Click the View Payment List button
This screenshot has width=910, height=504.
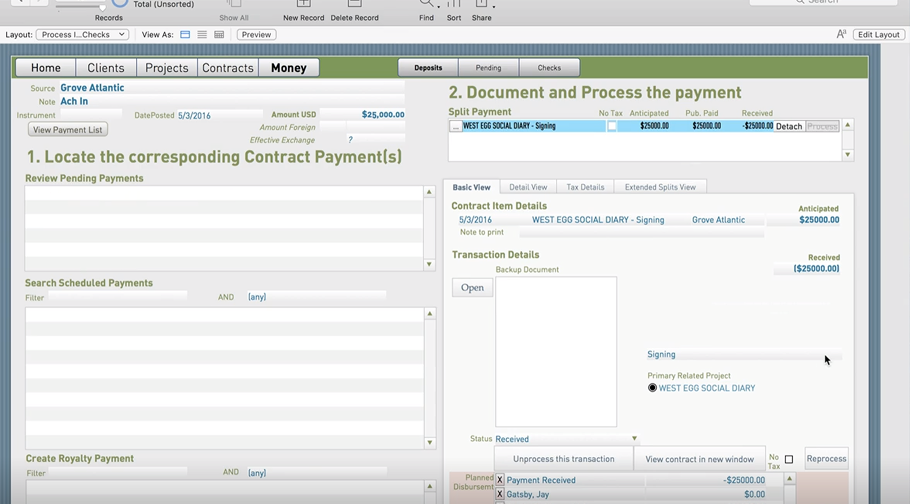(68, 130)
